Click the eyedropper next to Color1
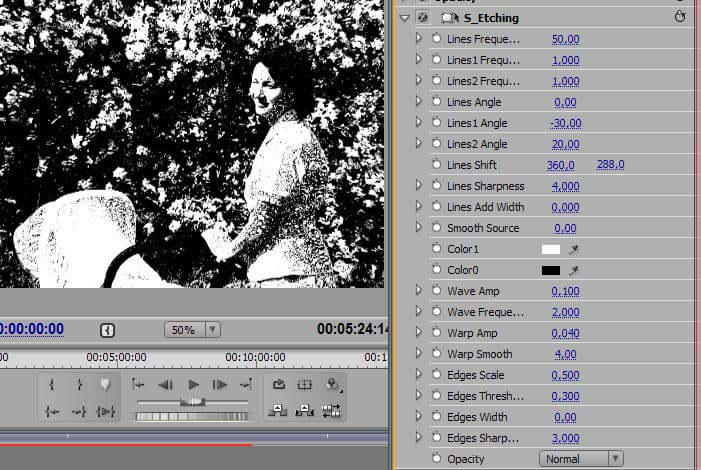This screenshot has height=470, width=701. [x=574, y=249]
